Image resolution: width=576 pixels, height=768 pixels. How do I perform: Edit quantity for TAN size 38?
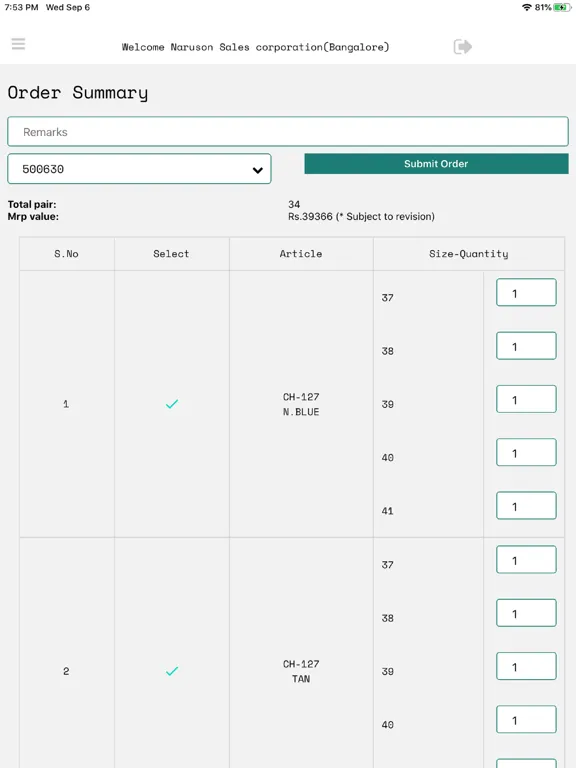click(x=526, y=613)
